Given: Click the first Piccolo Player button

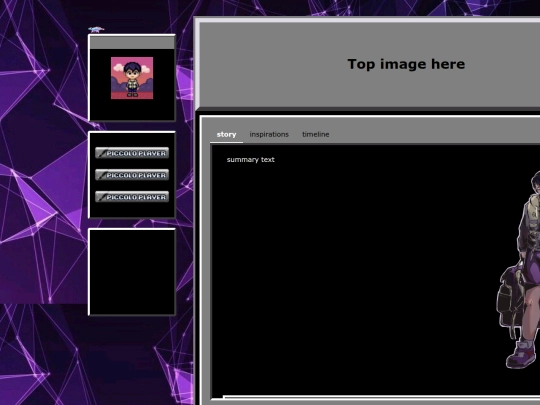Looking at the screenshot, I should coord(132,153).
